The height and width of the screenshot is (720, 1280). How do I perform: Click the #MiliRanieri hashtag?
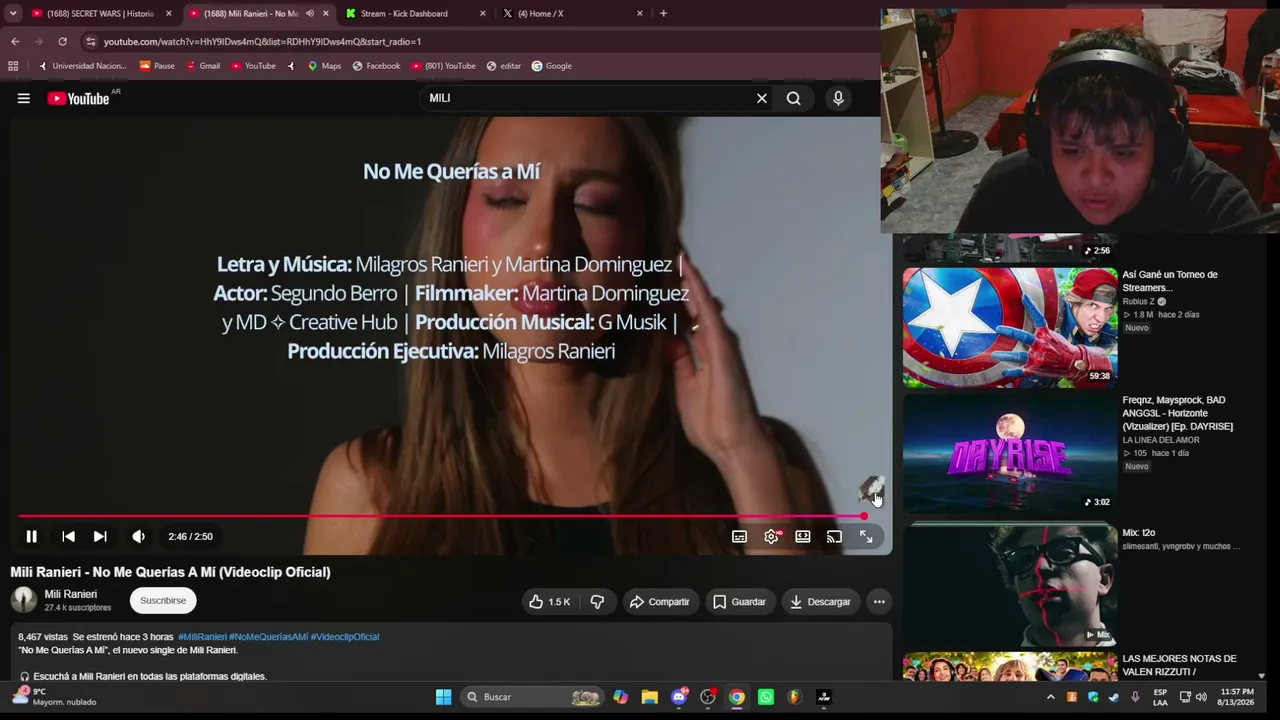point(202,637)
